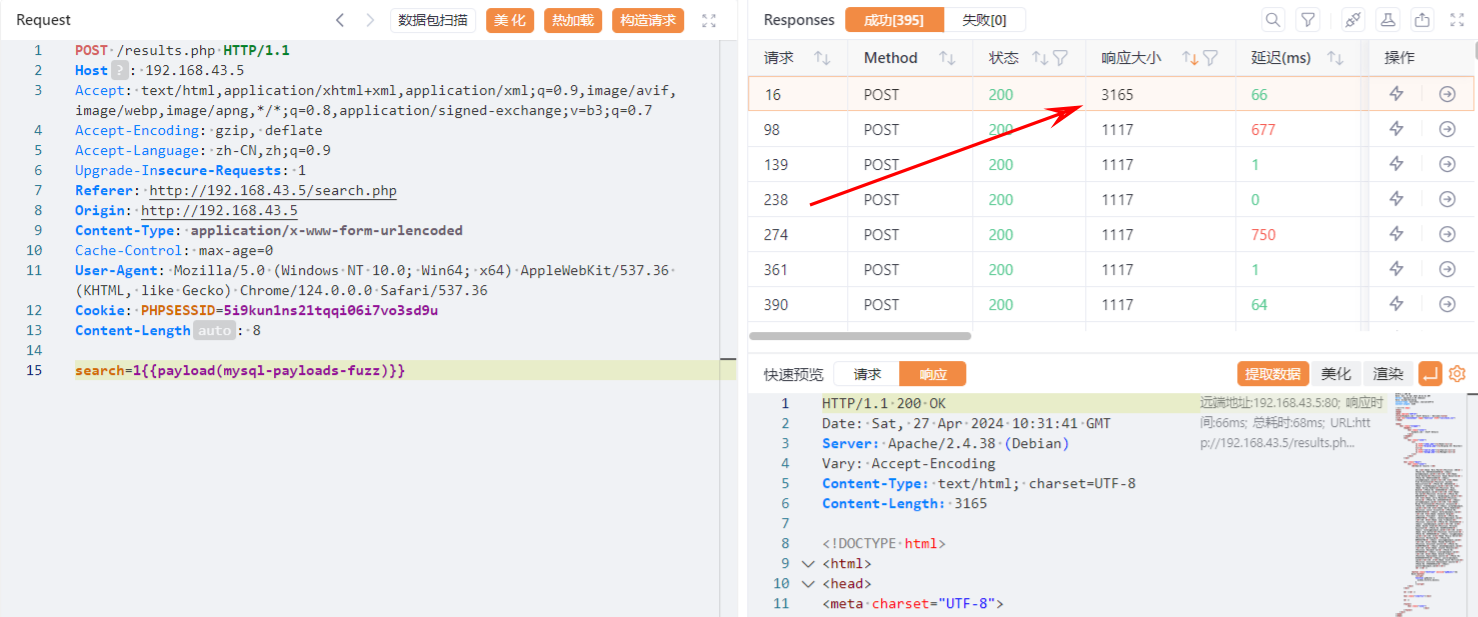Image resolution: width=1478 pixels, height=617 pixels.
Task: Toggle the Content-Length auto badge
Action: pyautogui.click(x=214, y=330)
